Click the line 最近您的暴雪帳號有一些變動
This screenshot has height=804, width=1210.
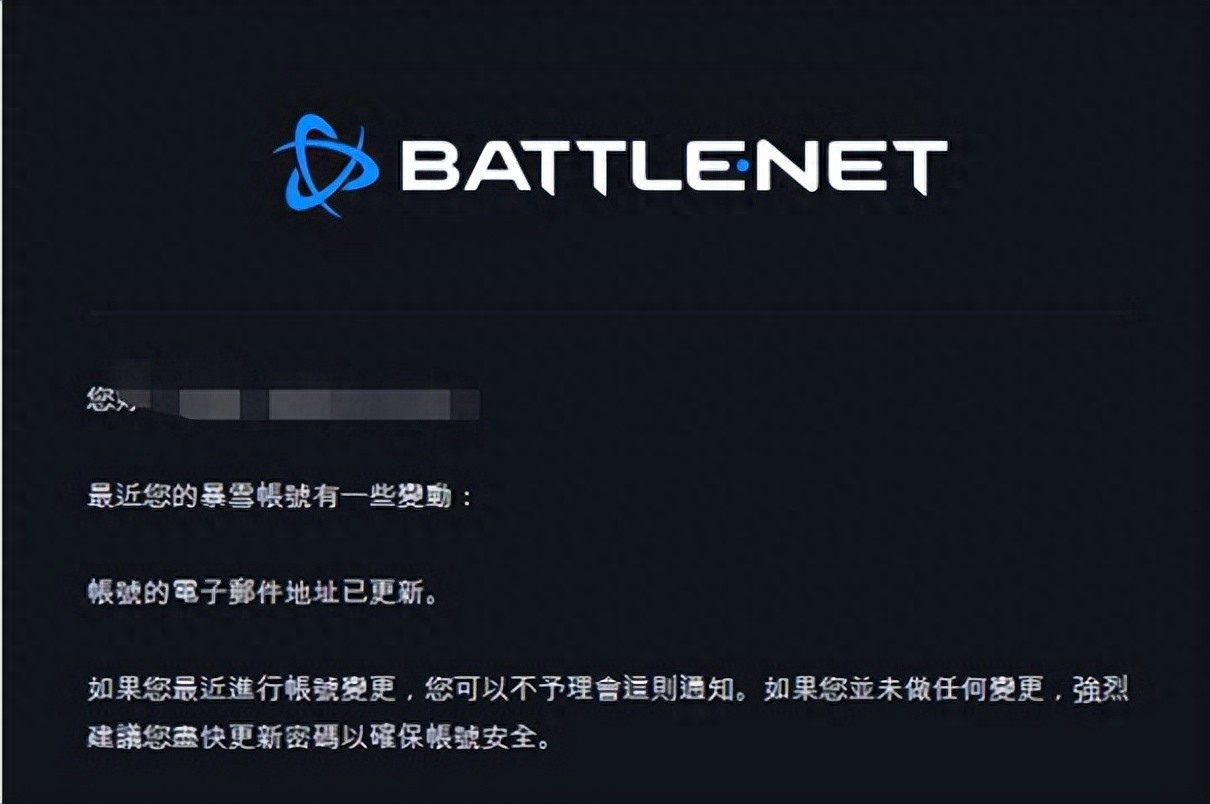tap(280, 497)
